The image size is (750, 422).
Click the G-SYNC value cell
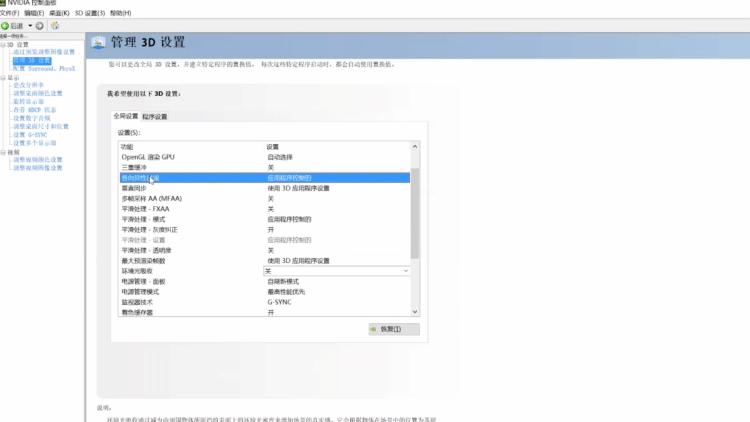coord(279,302)
